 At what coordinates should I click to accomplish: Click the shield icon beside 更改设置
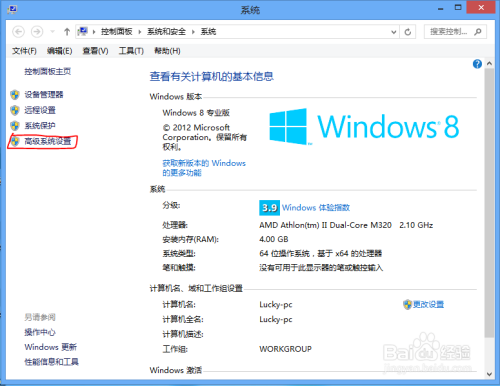407,304
